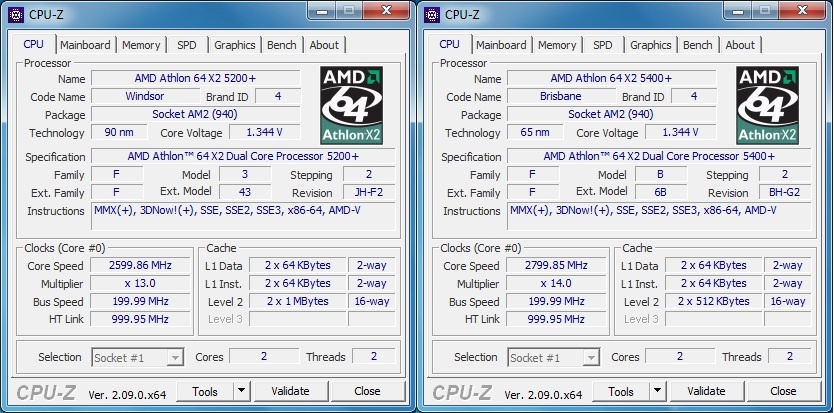Click CPU-Z app icon in right window title bar
The height and width of the screenshot is (413, 834).
click(x=432, y=15)
